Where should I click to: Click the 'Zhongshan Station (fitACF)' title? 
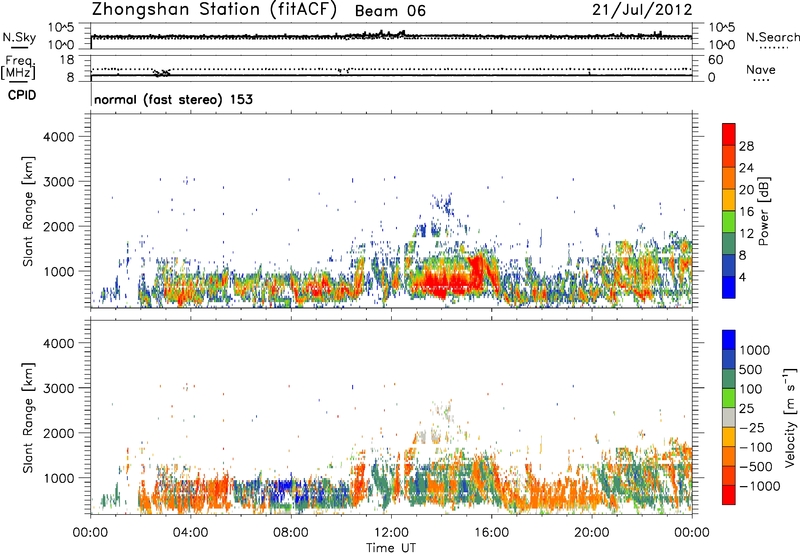click(214, 10)
